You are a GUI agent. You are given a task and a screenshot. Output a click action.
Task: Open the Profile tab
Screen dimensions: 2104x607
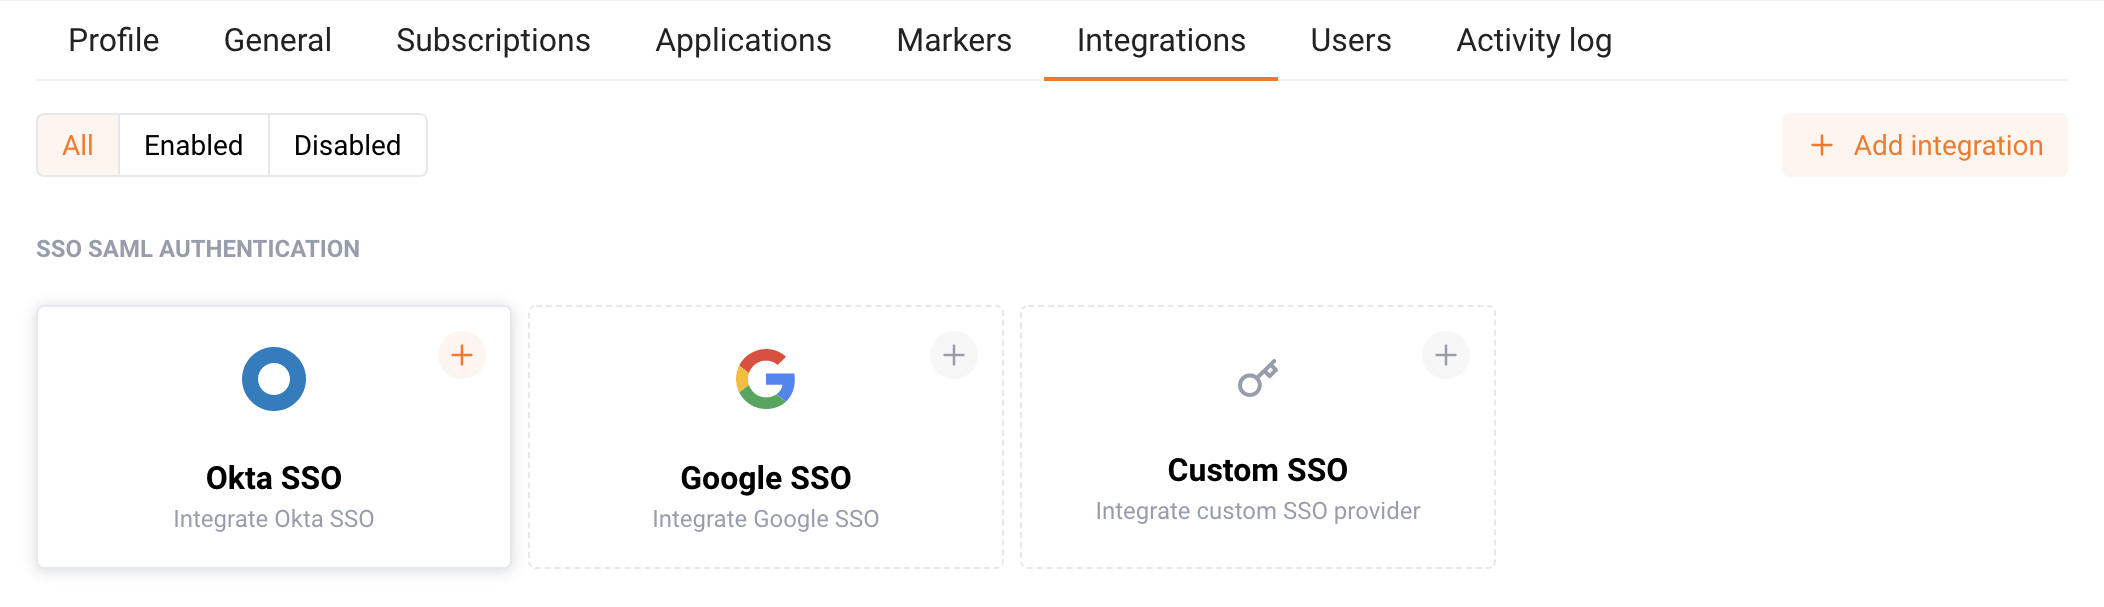coord(113,40)
